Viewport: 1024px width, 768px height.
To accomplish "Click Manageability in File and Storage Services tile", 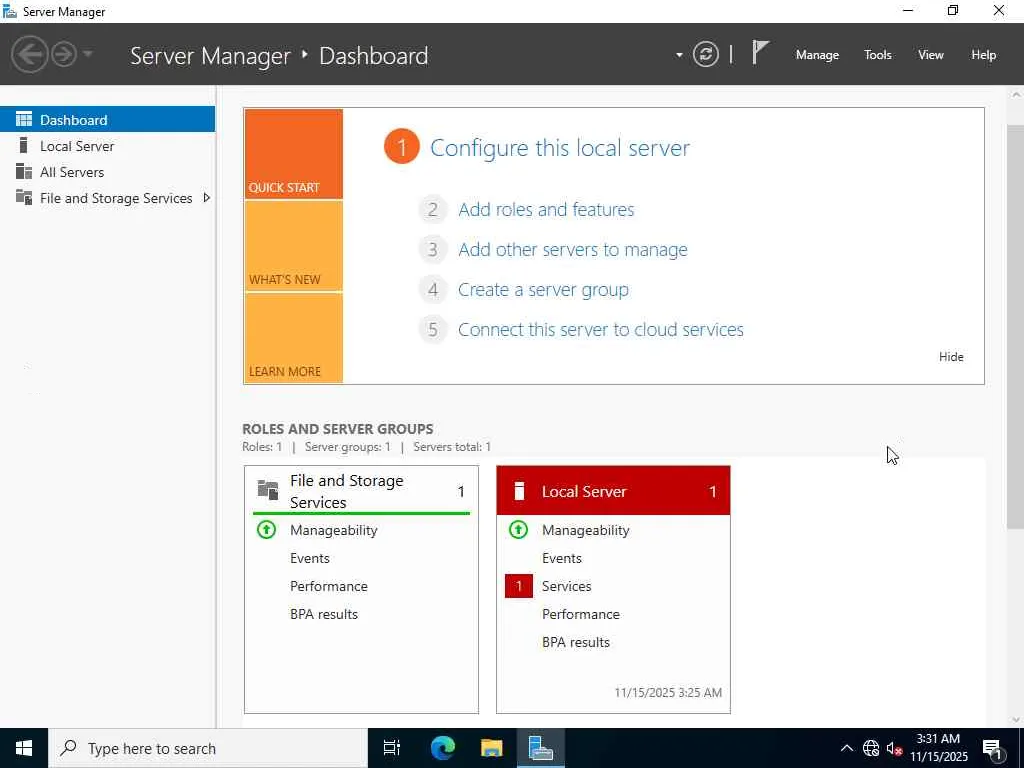I will point(334,530).
